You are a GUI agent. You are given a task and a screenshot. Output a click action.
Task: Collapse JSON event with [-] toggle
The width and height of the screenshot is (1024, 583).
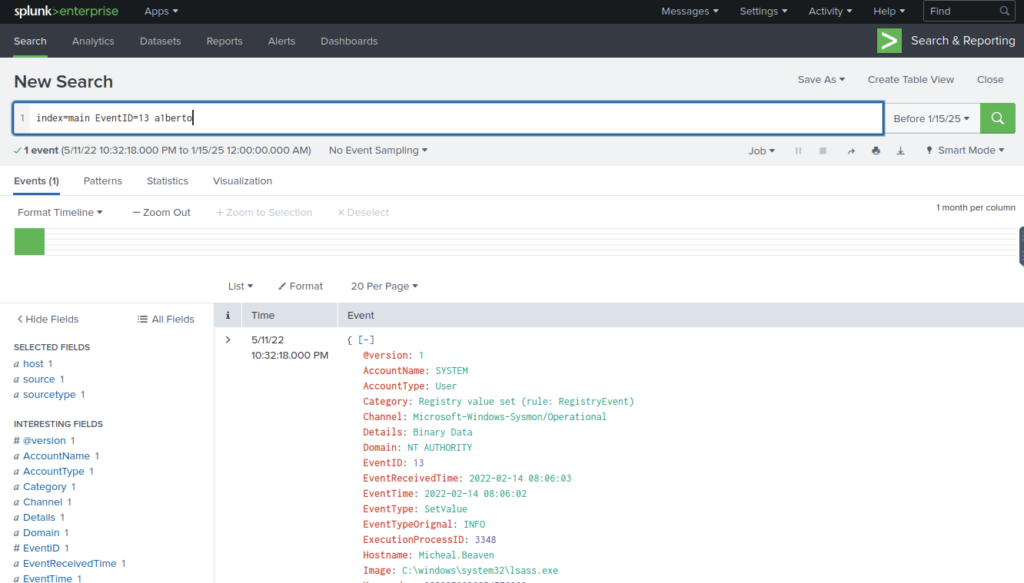coord(366,339)
